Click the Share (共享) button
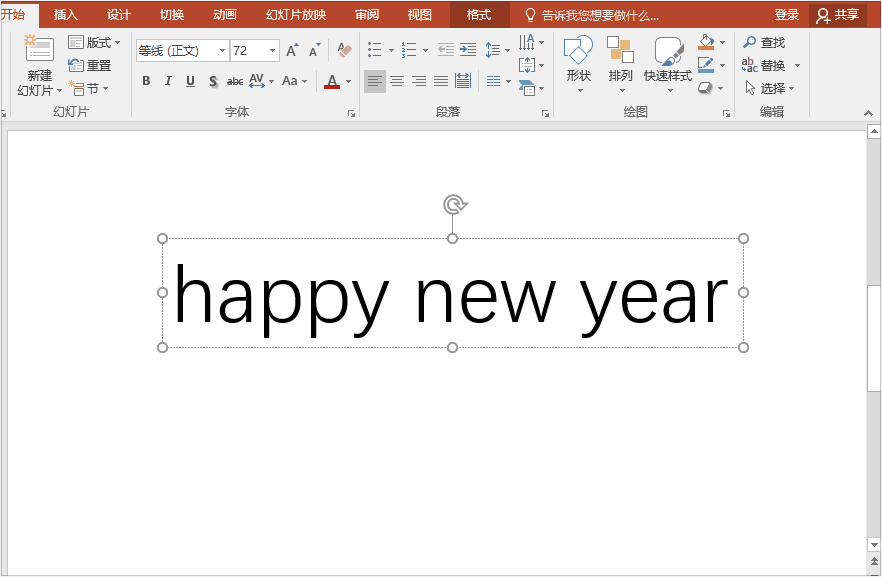This screenshot has height=577, width=882. [x=838, y=15]
